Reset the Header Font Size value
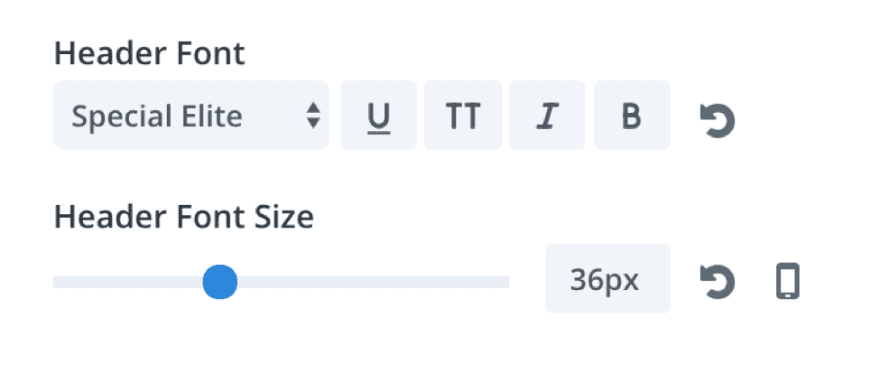The width and height of the screenshot is (880, 373). click(x=717, y=282)
